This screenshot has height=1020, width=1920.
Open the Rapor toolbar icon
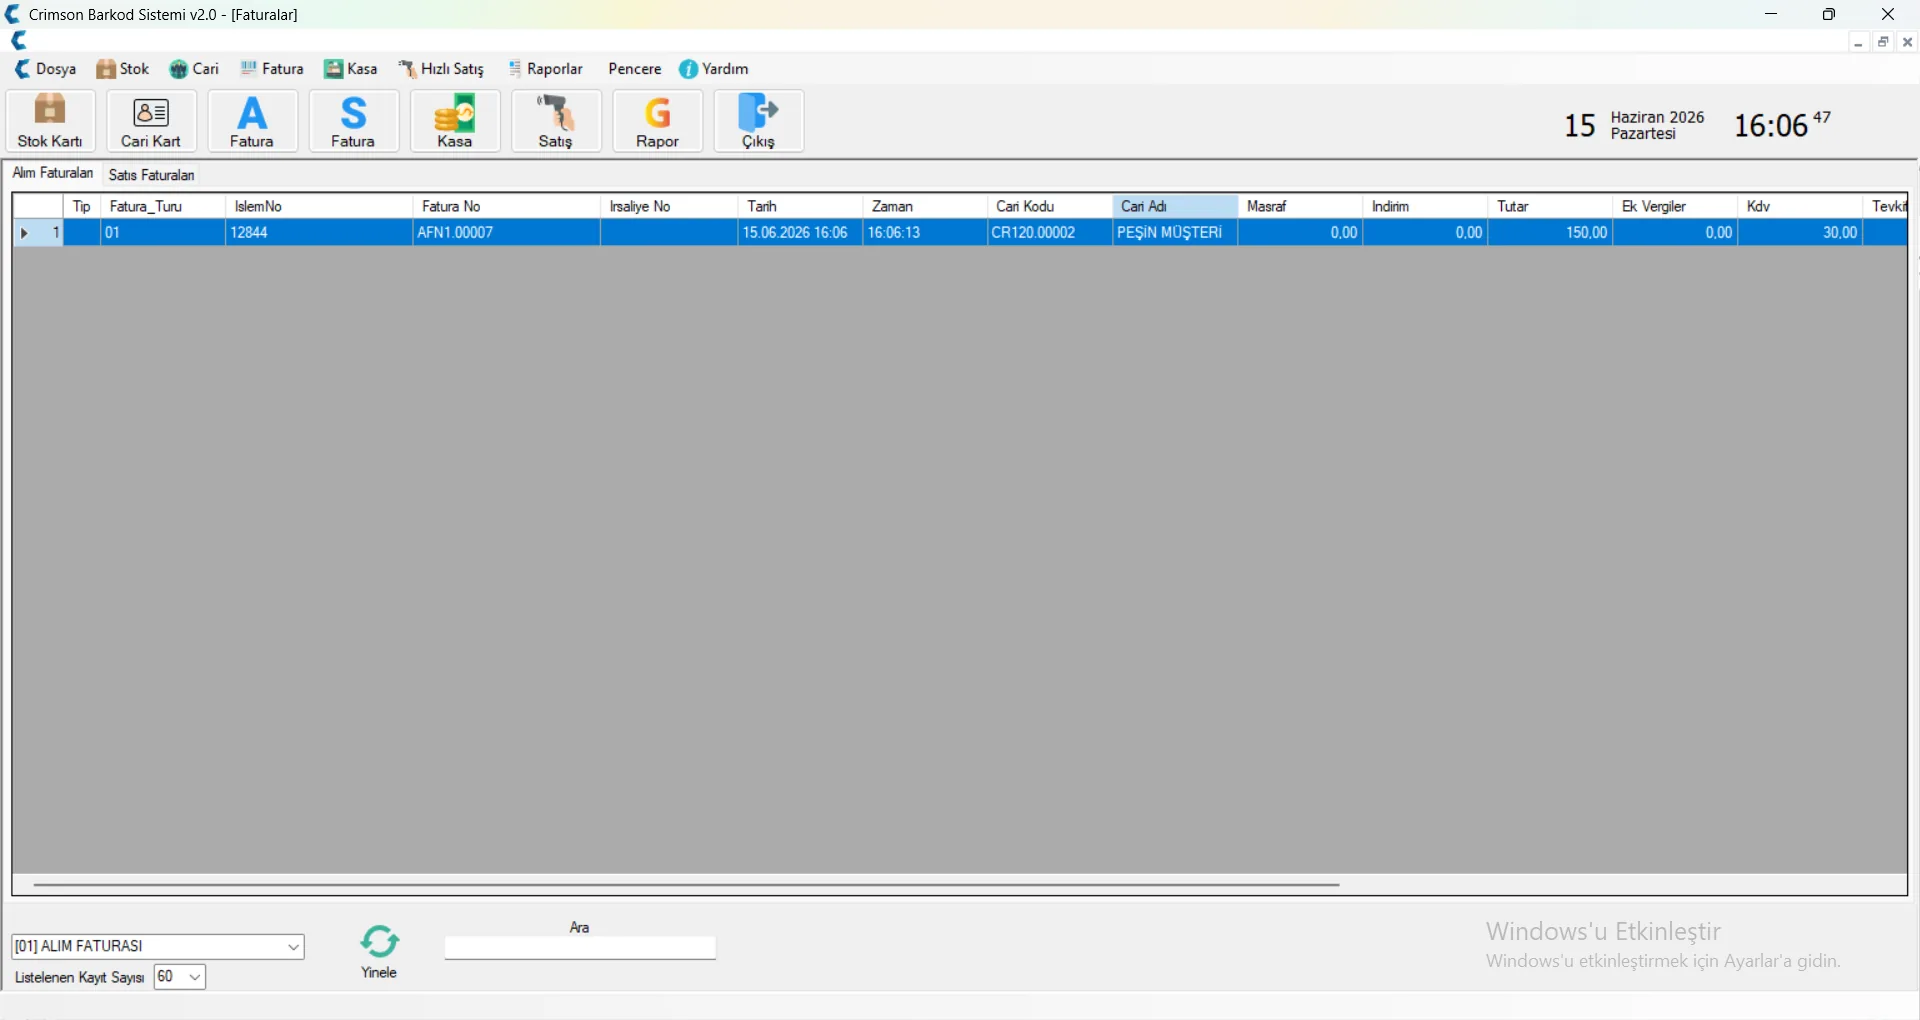tap(658, 121)
